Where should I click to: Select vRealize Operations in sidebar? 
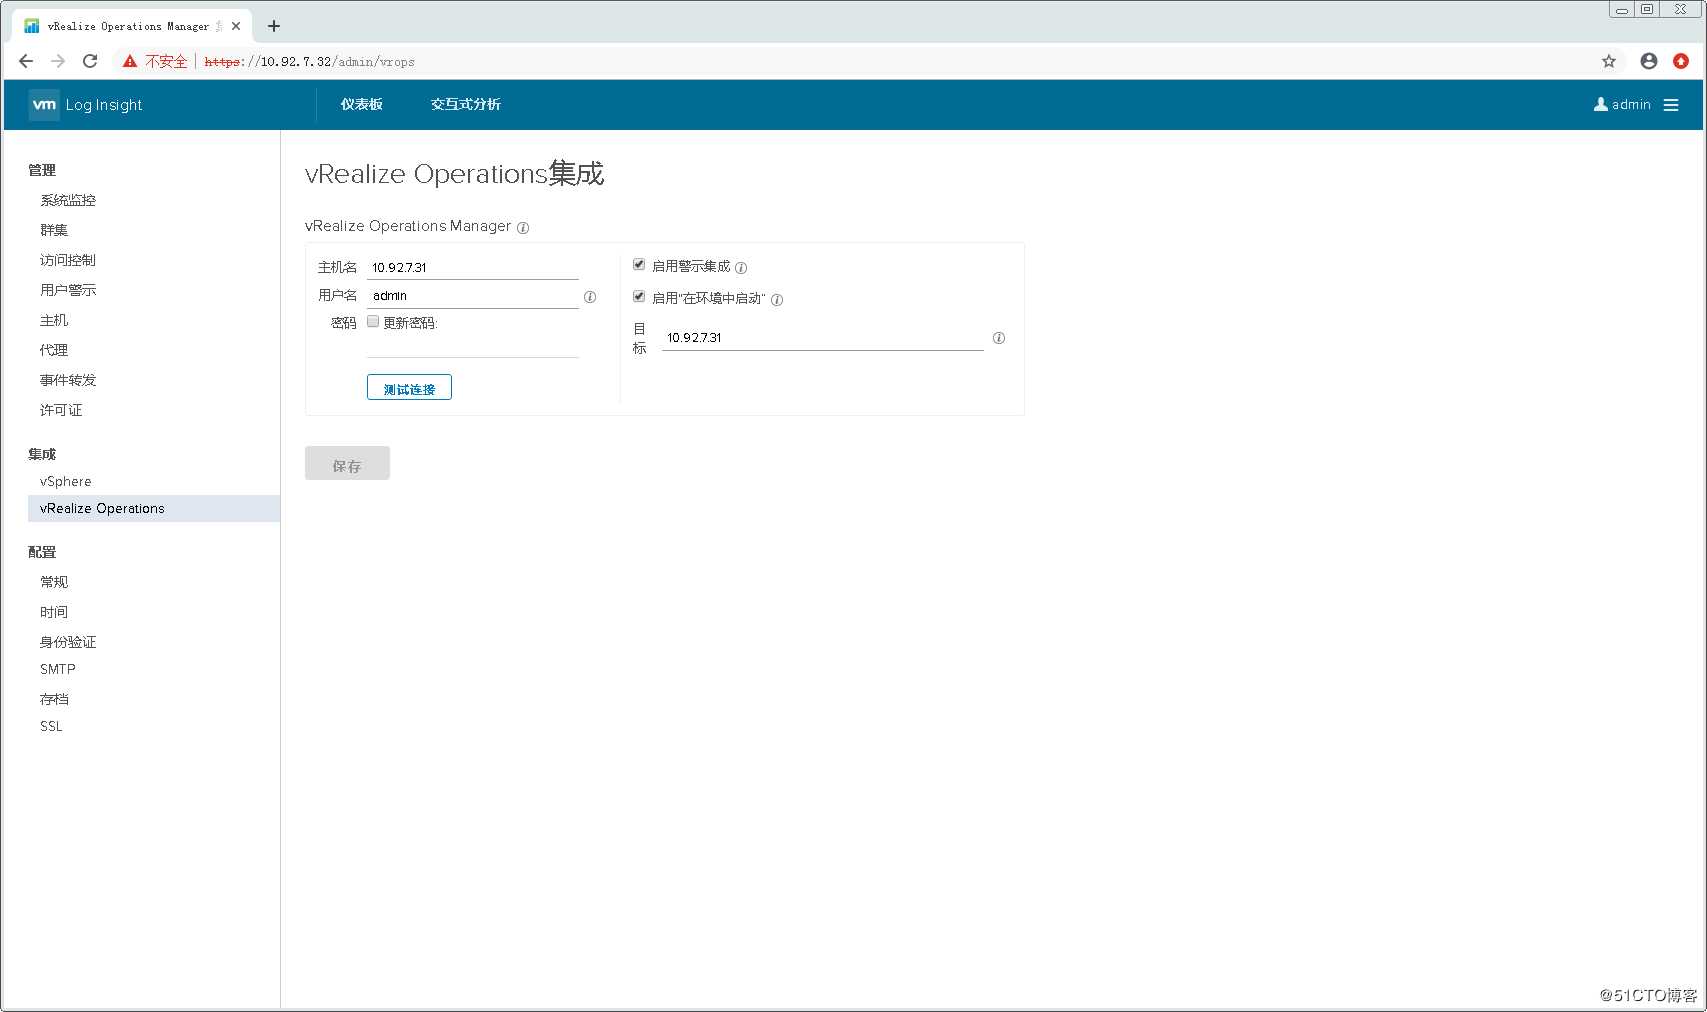(154, 508)
